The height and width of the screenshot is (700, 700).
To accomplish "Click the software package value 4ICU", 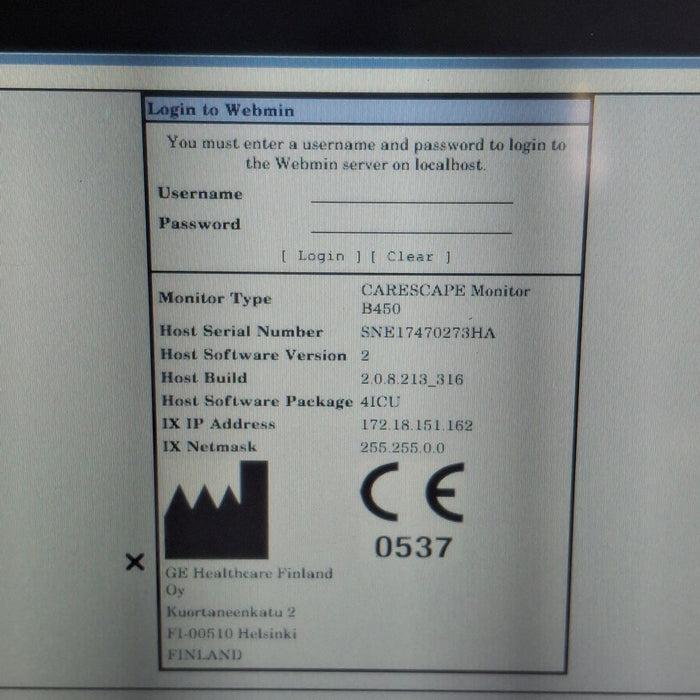I will 380,402.
